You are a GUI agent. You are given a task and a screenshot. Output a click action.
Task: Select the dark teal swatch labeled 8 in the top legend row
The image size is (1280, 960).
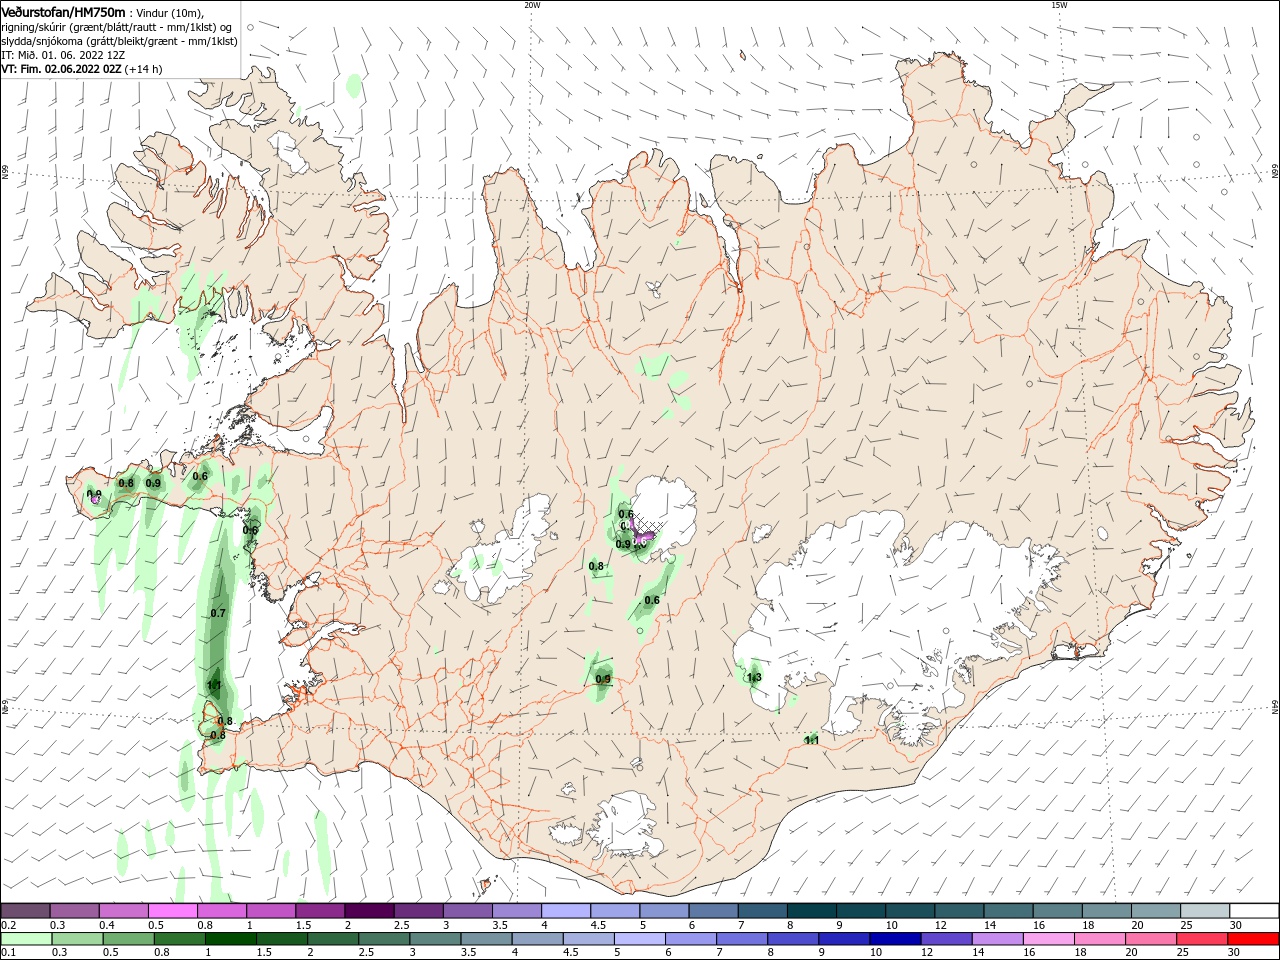[812, 911]
